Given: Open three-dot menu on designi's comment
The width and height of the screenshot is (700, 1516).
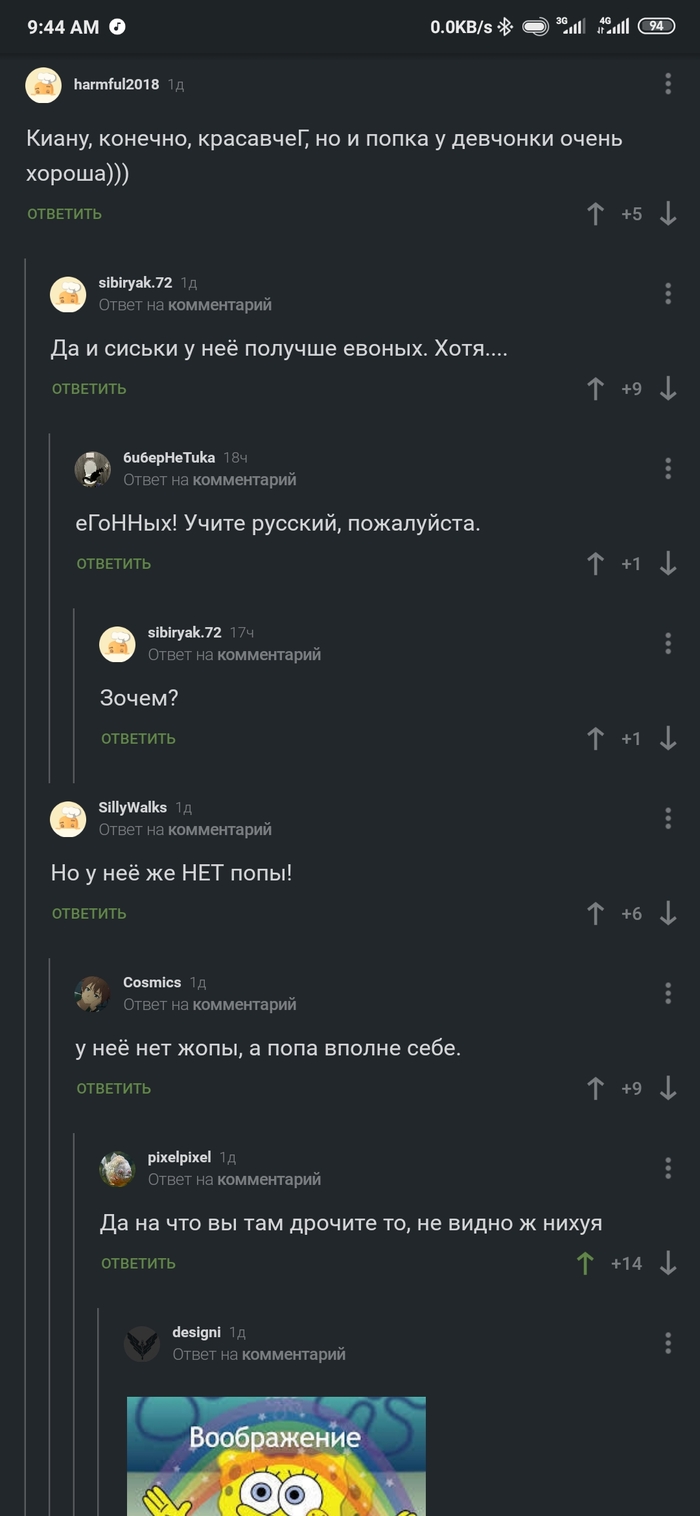Looking at the screenshot, I should 668,1343.
